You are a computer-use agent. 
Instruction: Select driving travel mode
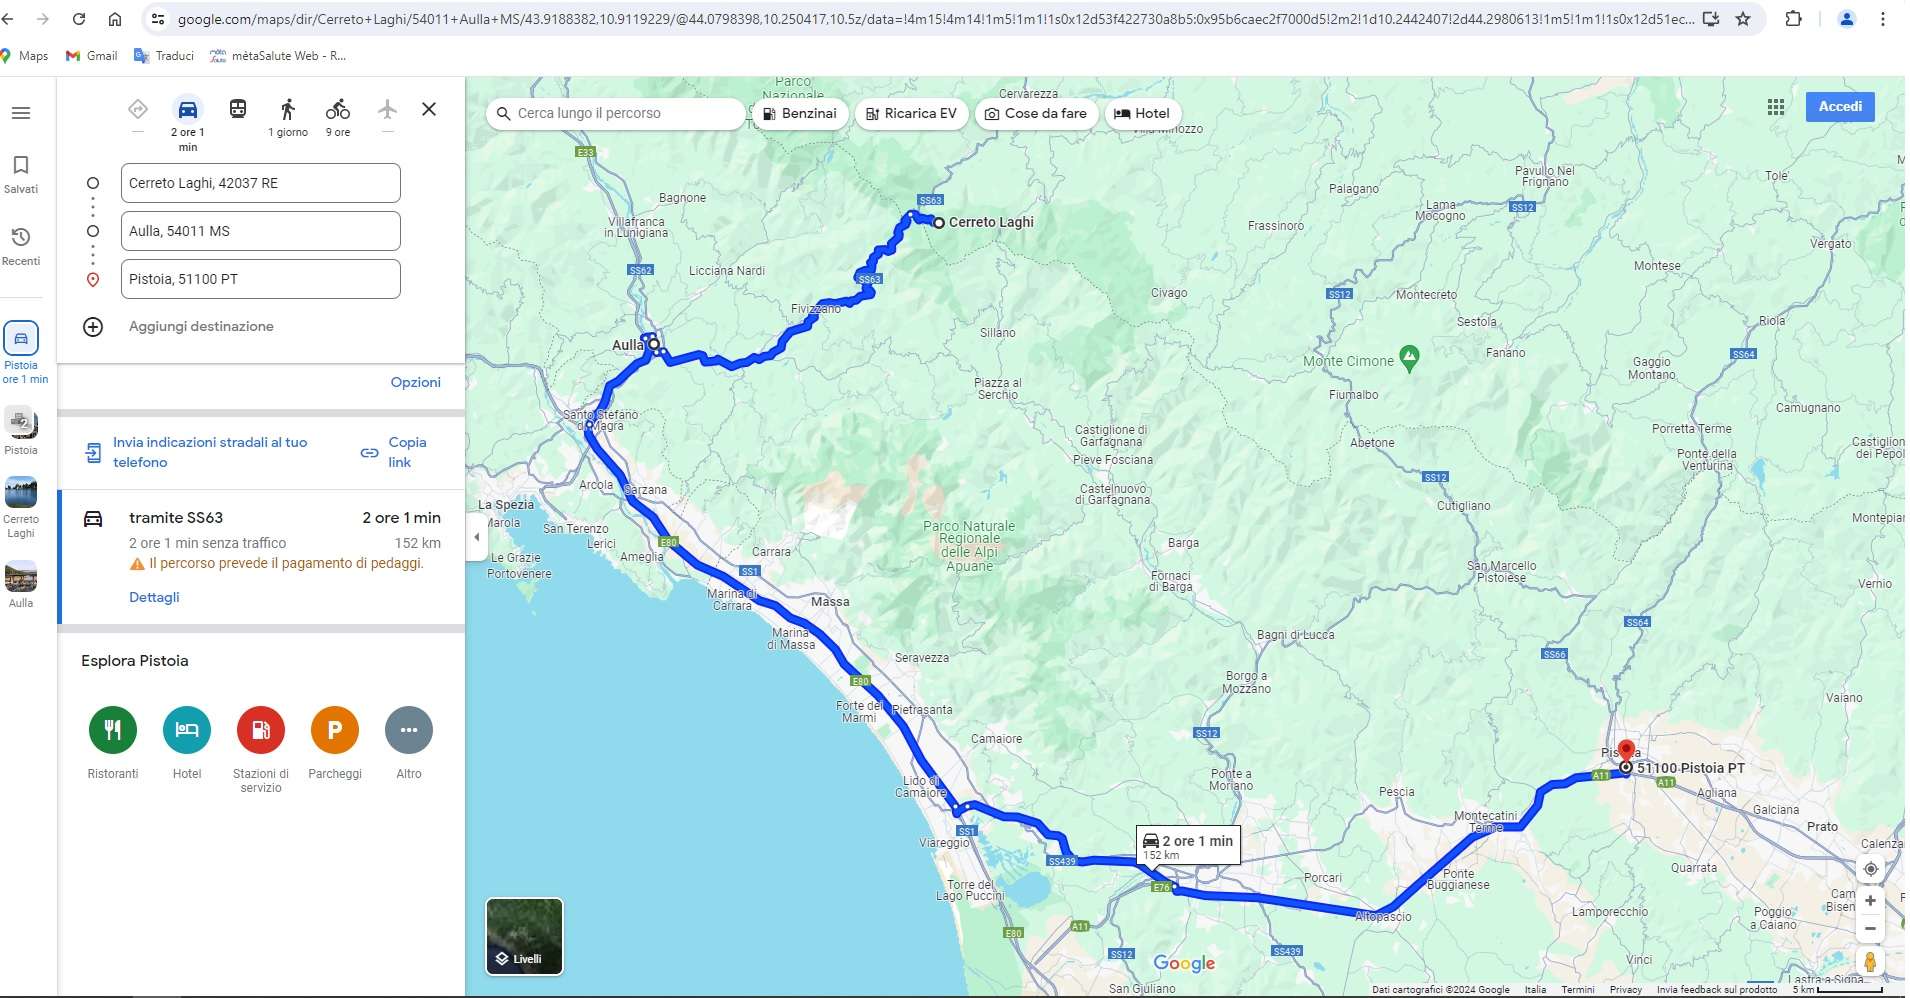coord(188,109)
